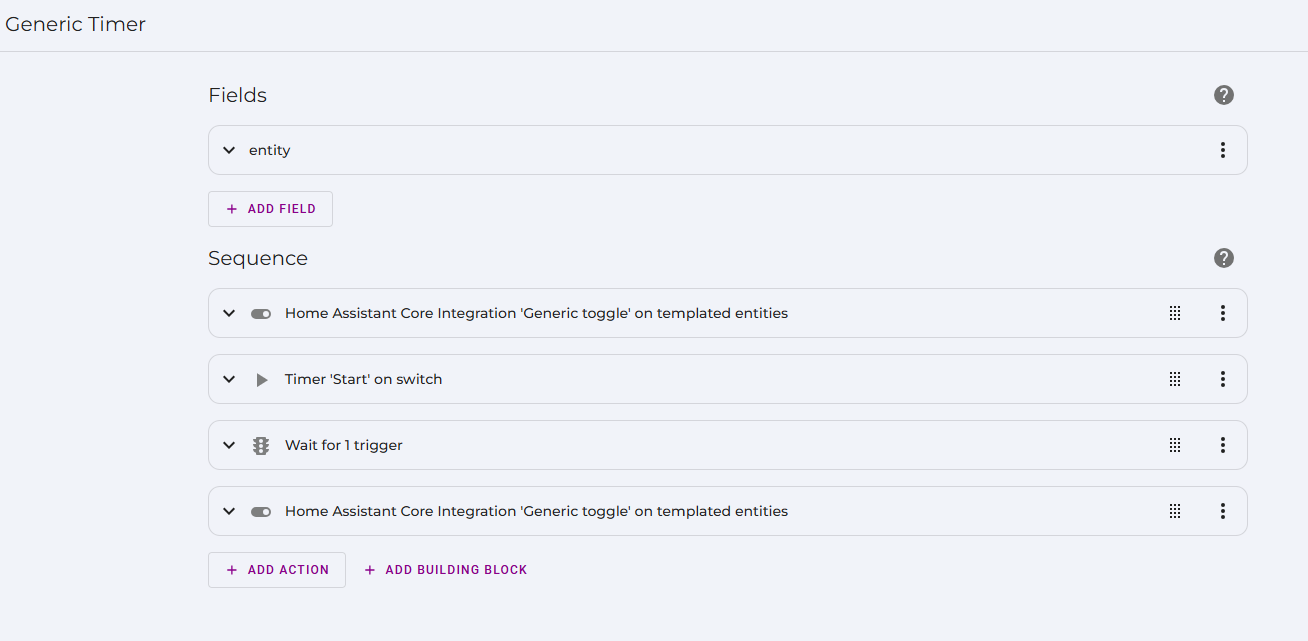Click the help icon beside Sequence heading
Screen dimensions: 1308x641
click(x=1223, y=258)
